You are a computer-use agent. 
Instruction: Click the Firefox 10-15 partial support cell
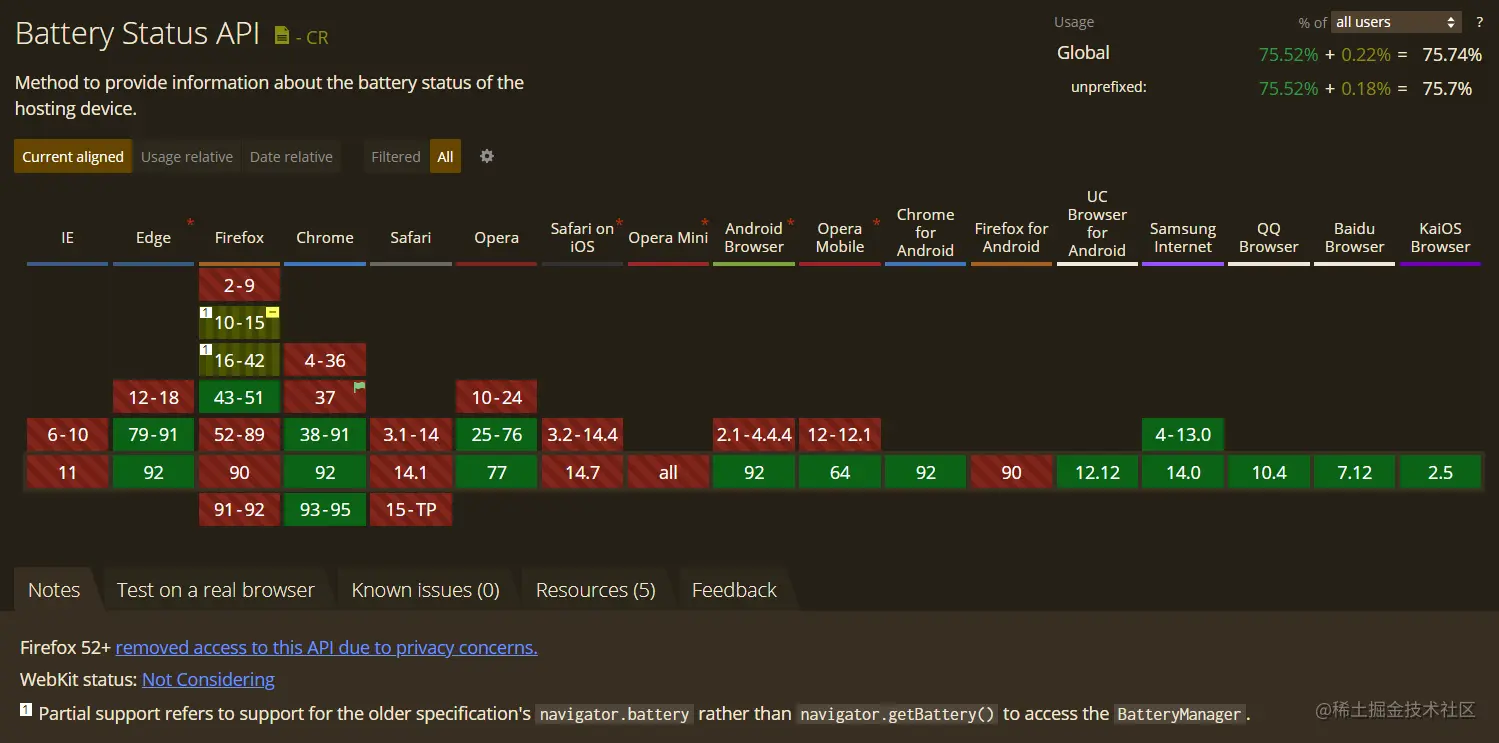pyautogui.click(x=239, y=322)
